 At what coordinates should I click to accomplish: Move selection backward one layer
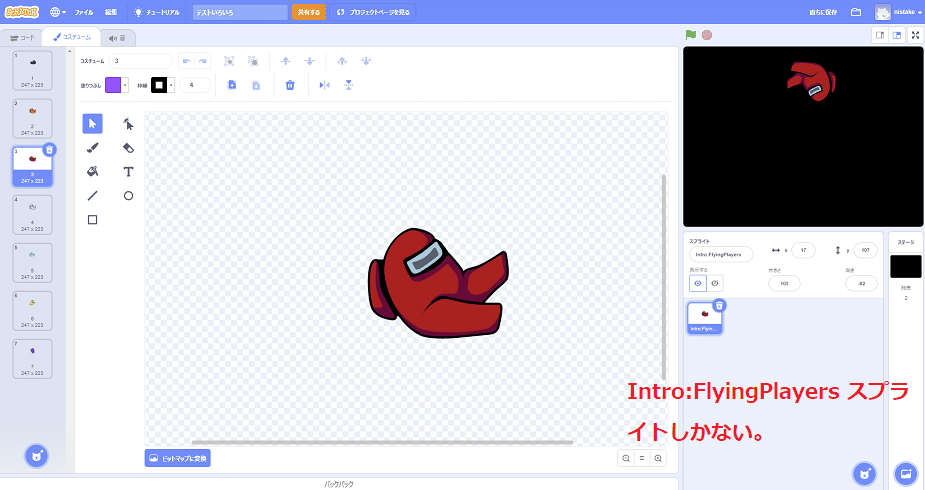tap(310, 61)
